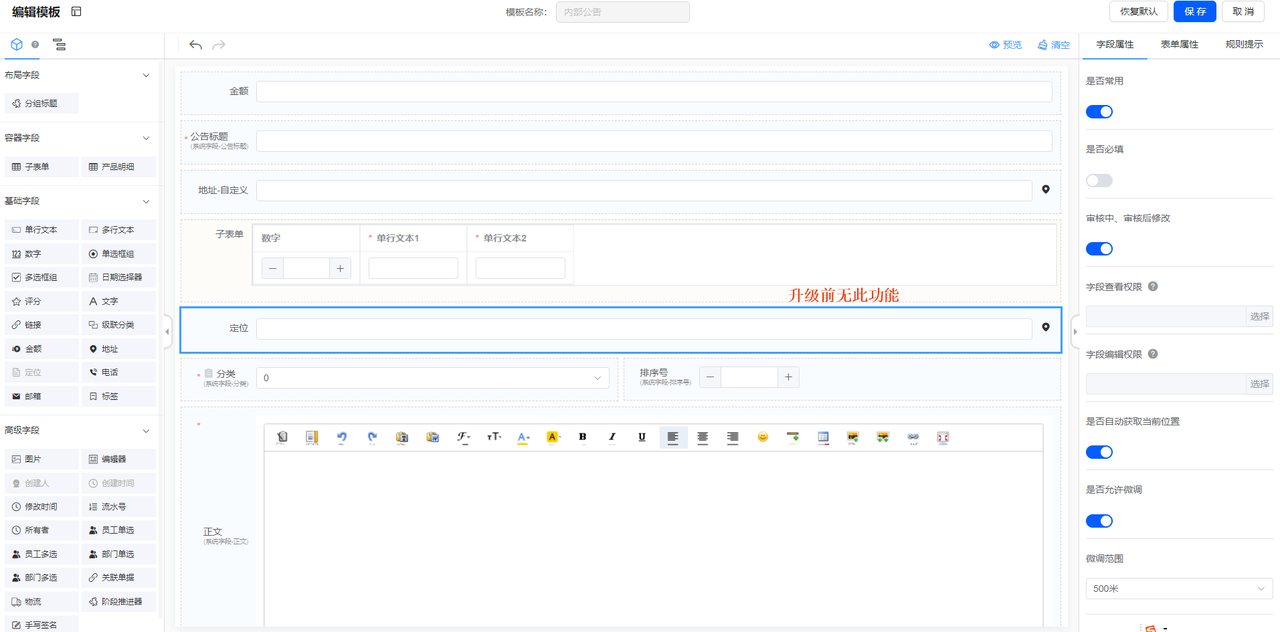Image resolution: width=1280 pixels, height=632 pixels.
Task: Click the italic I editor icon
Action: [612, 437]
